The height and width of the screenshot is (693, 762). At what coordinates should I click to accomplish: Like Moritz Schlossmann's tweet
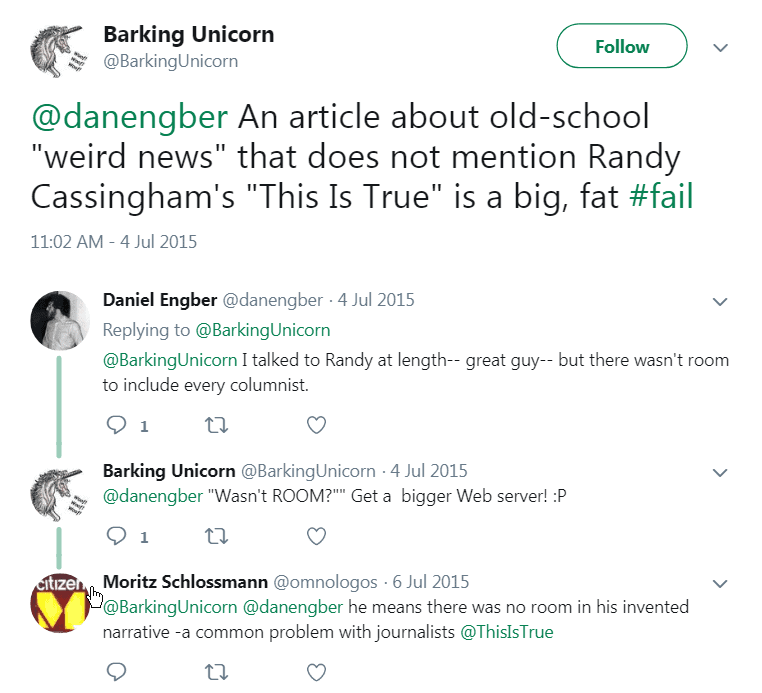316,670
